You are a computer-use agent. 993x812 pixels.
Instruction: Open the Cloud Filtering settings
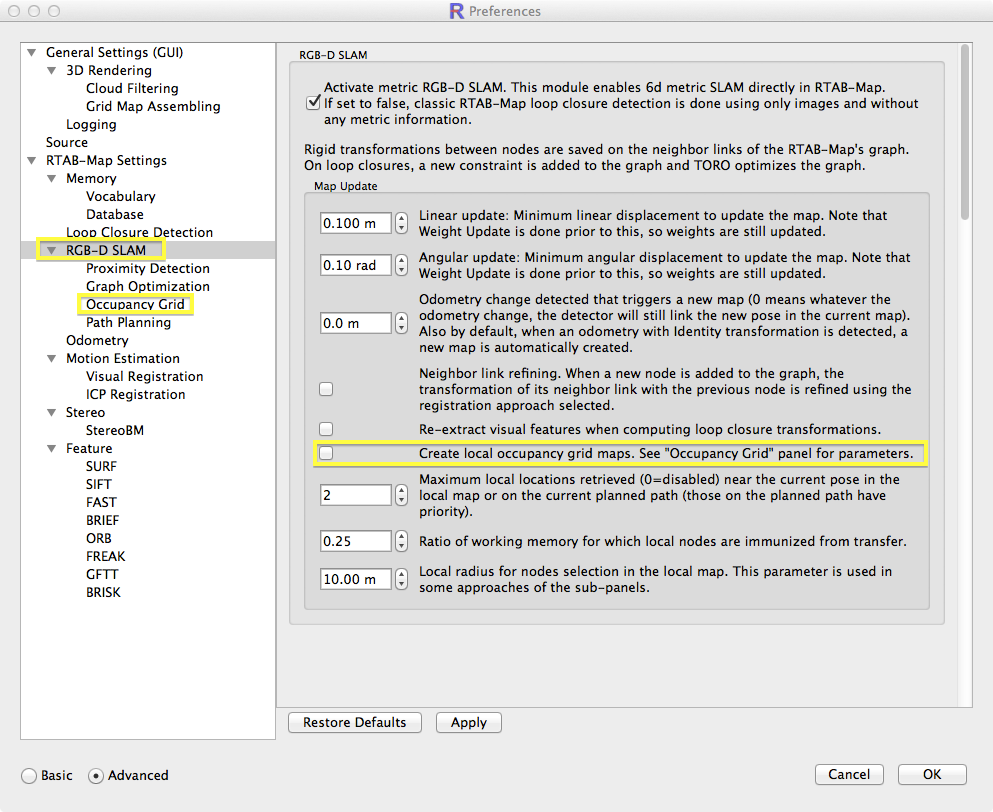132,89
